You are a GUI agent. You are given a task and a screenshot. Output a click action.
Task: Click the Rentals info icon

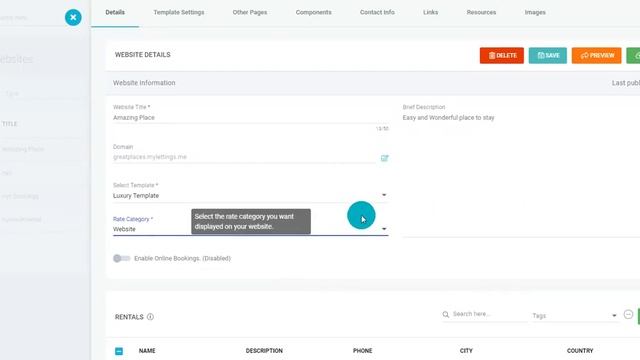point(150,317)
